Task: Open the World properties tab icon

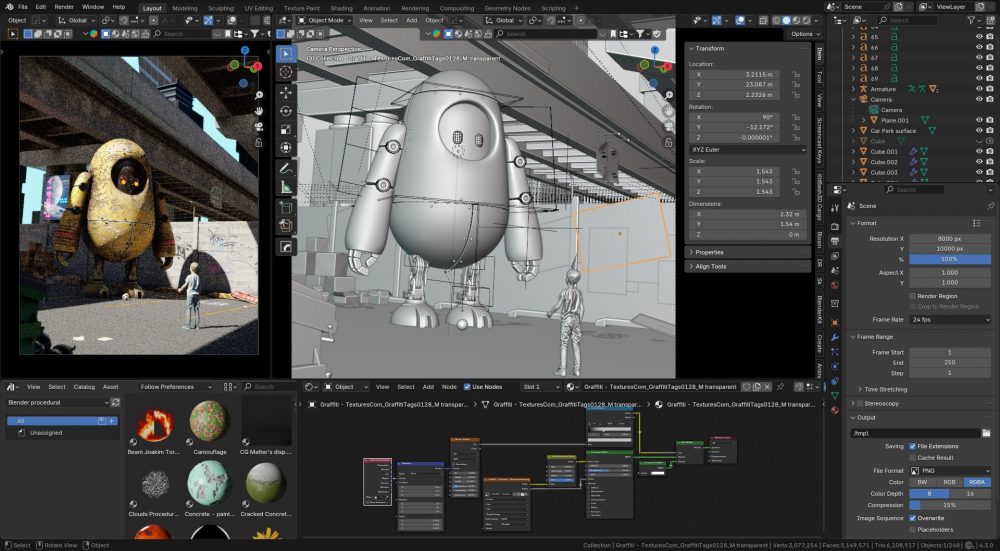Action: [835, 285]
